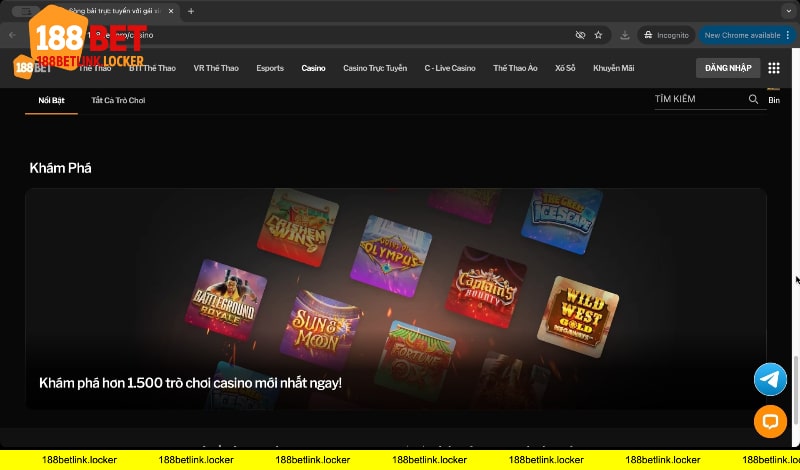
Task: Click the search magnifier icon
Action: point(753,100)
